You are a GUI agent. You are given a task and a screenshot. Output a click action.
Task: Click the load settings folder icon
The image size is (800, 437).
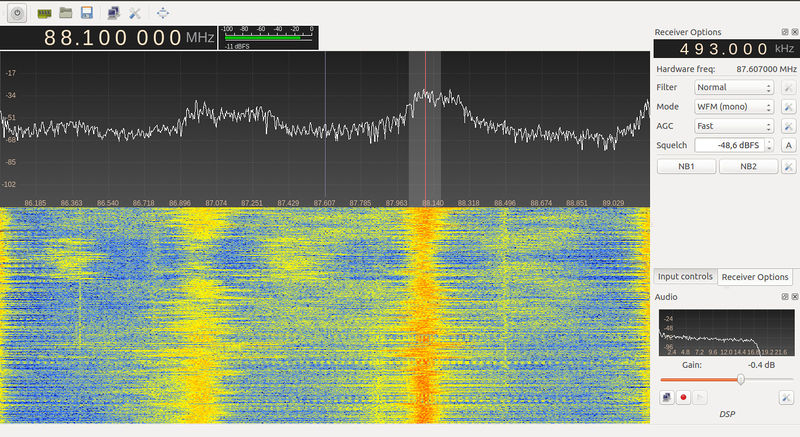(x=65, y=12)
